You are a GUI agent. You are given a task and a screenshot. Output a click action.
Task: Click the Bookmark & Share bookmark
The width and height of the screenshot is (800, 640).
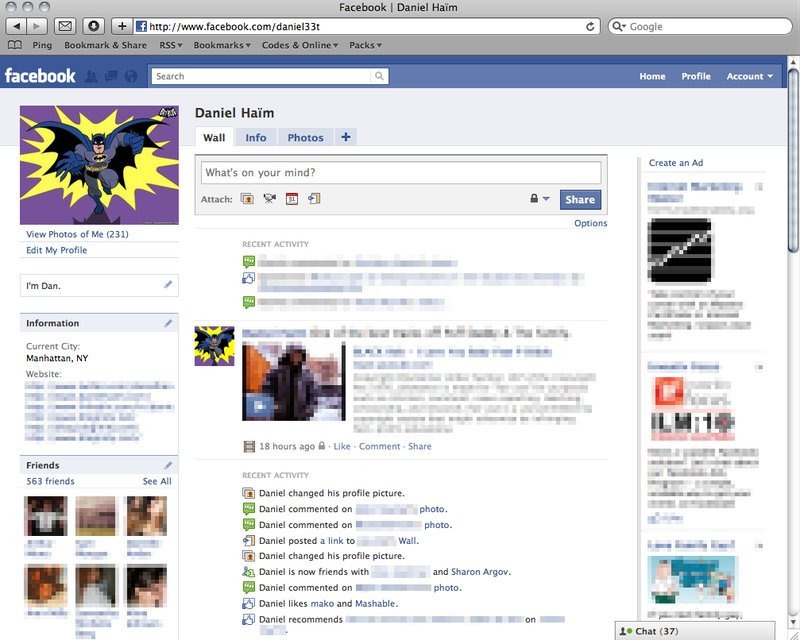click(x=105, y=45)
